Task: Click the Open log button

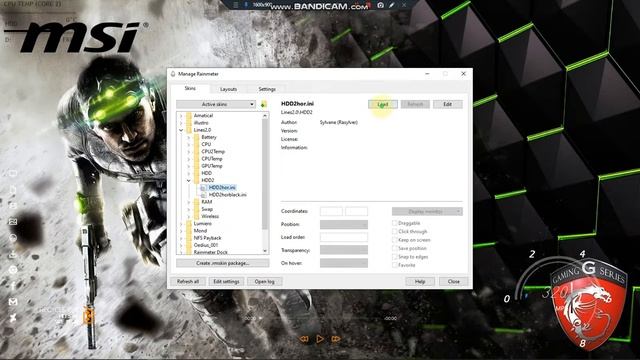Action: [264, 282]
